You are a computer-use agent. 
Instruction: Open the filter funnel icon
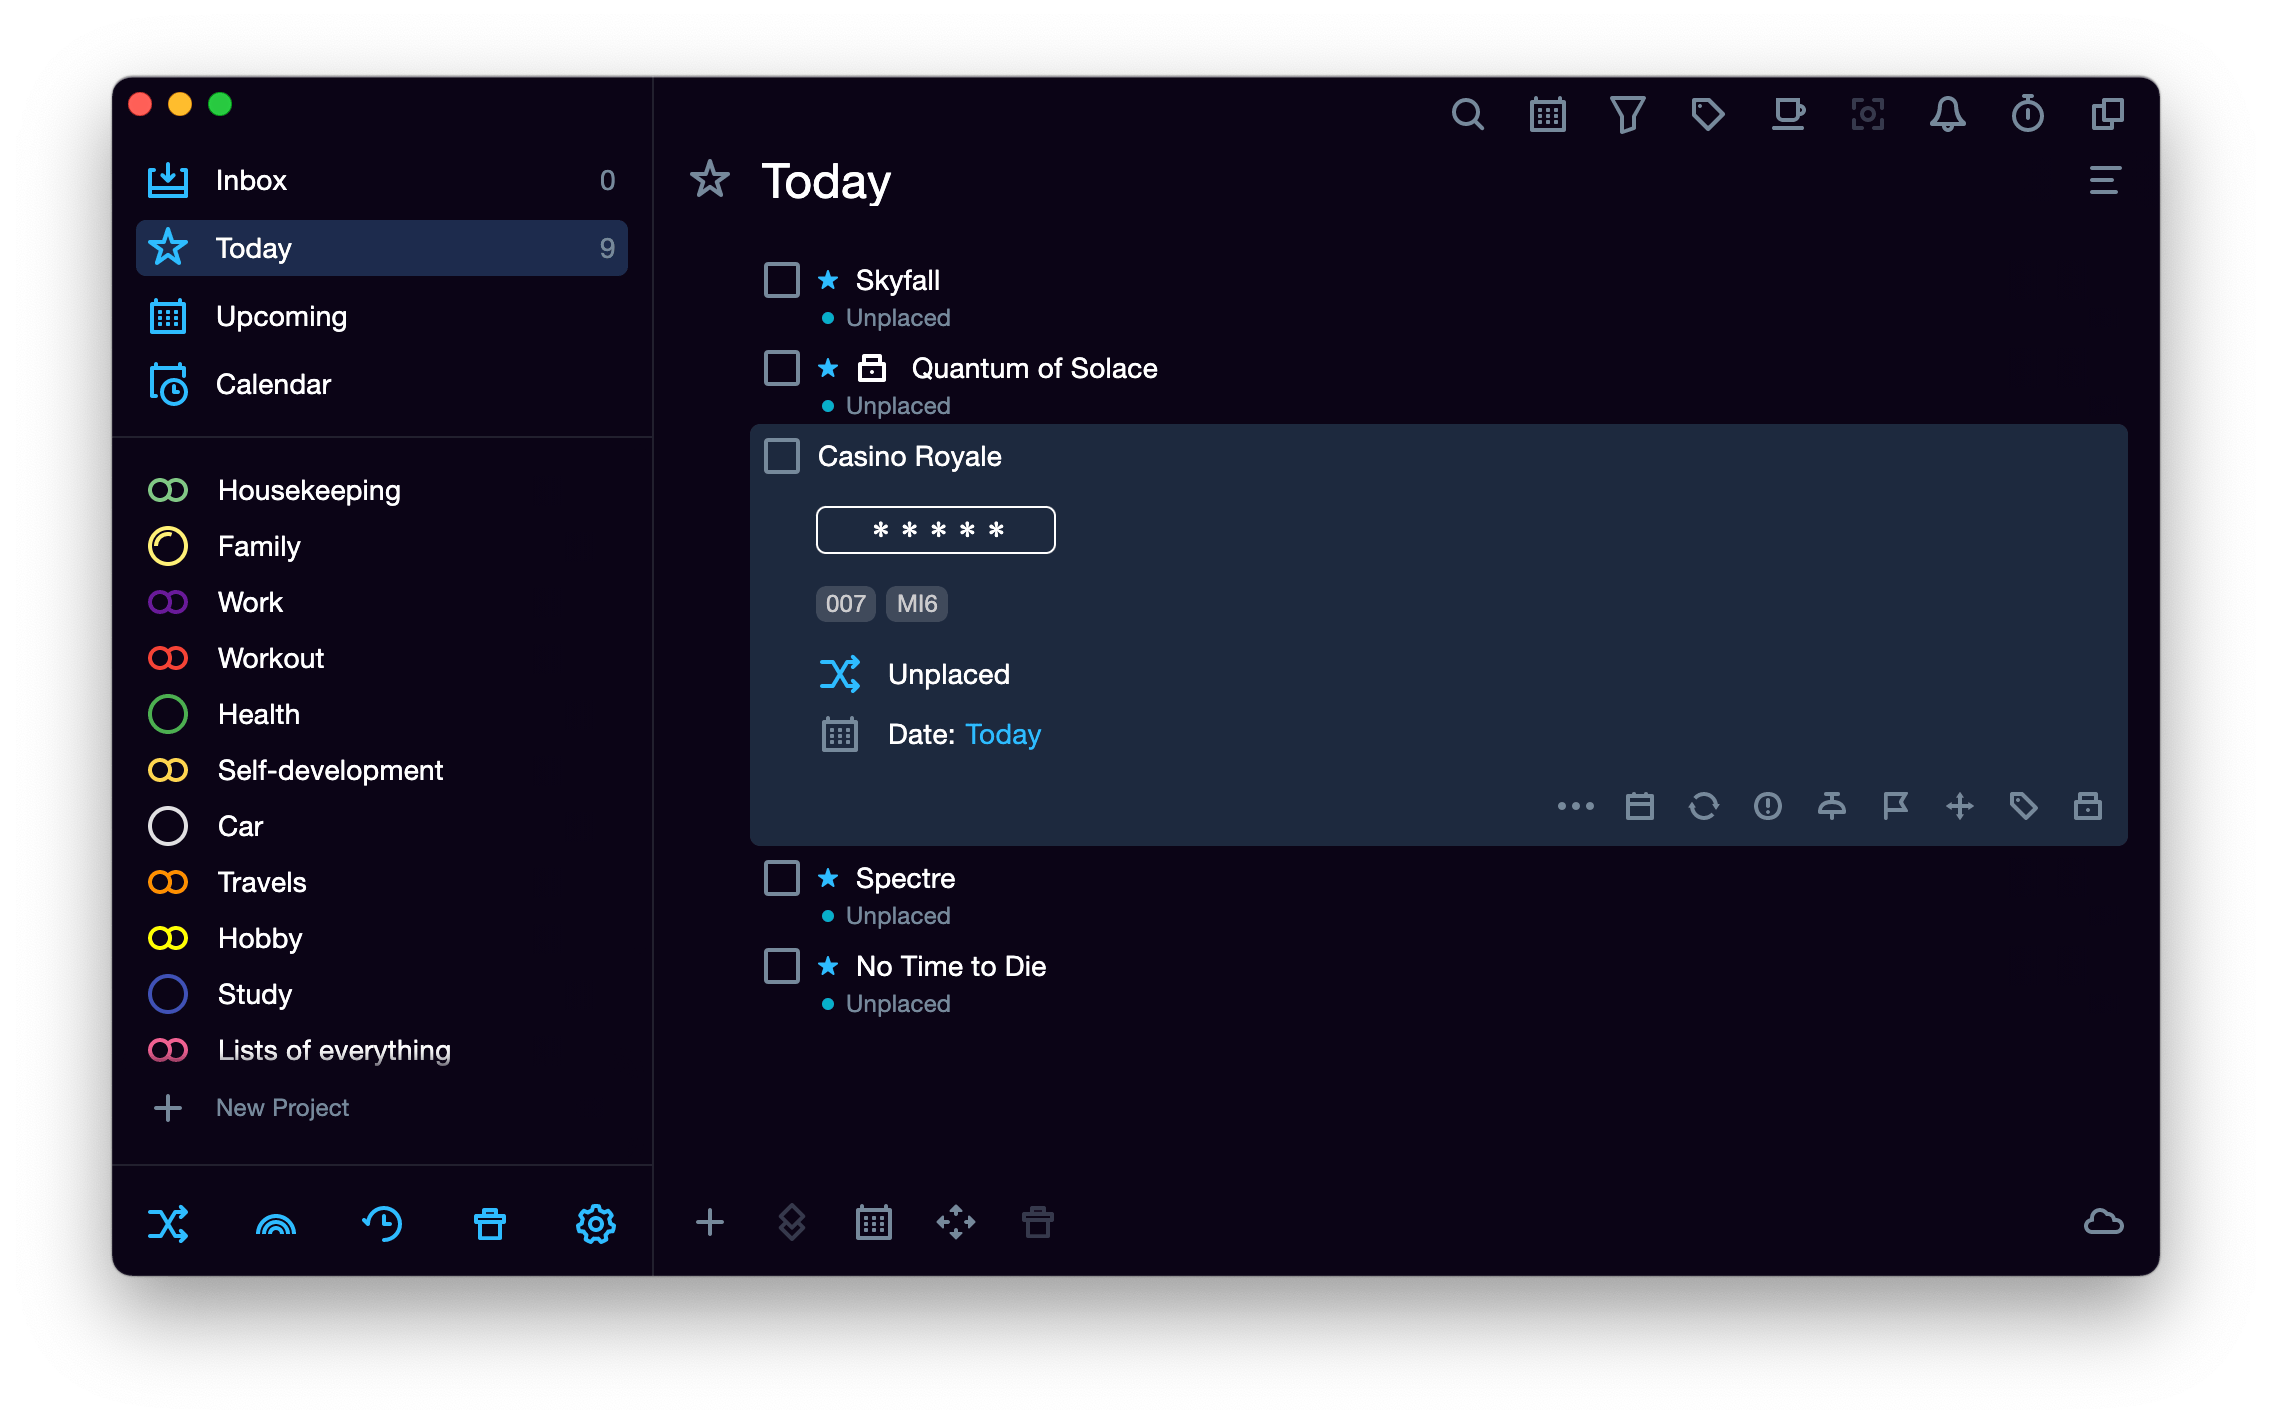coord(1627,115)
